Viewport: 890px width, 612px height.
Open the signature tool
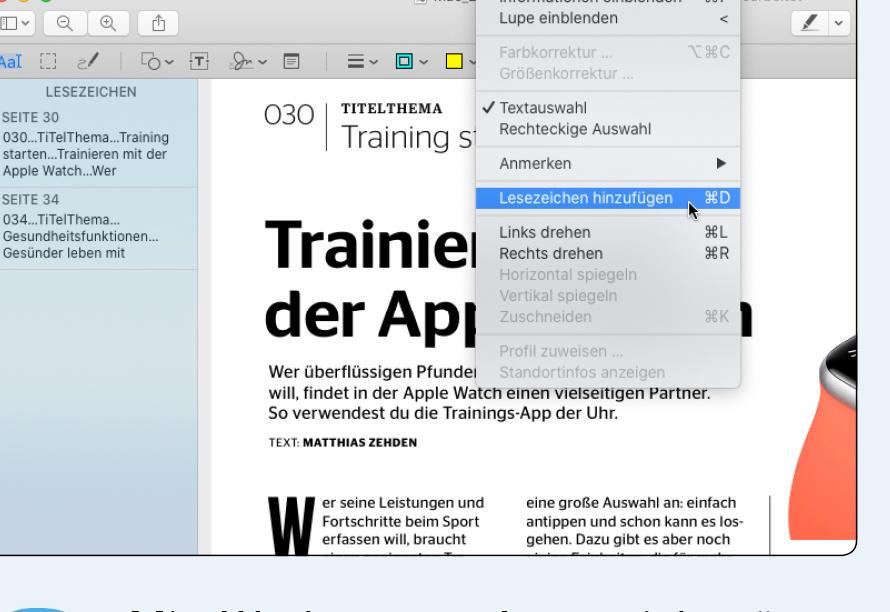[x=242, y=61]
